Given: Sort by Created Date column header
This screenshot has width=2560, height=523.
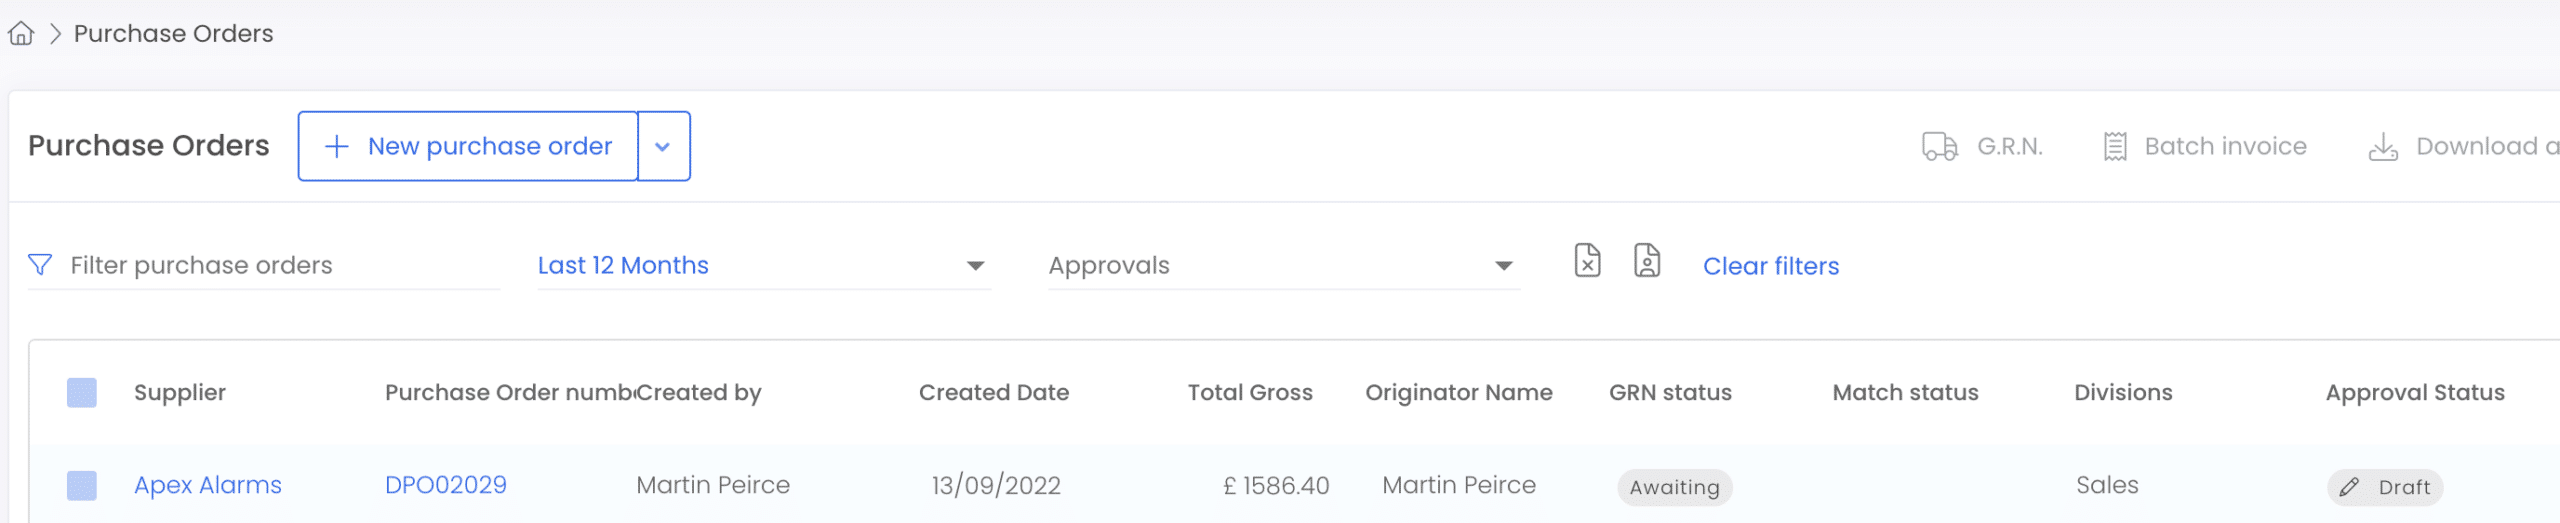Looking at the screenshot, I should click(x=994, y=393).
